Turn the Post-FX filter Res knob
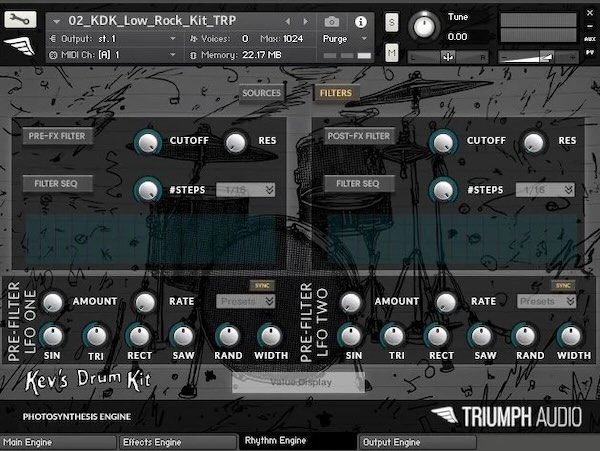Screen dimensions: 600x451 tap(533, 142)
